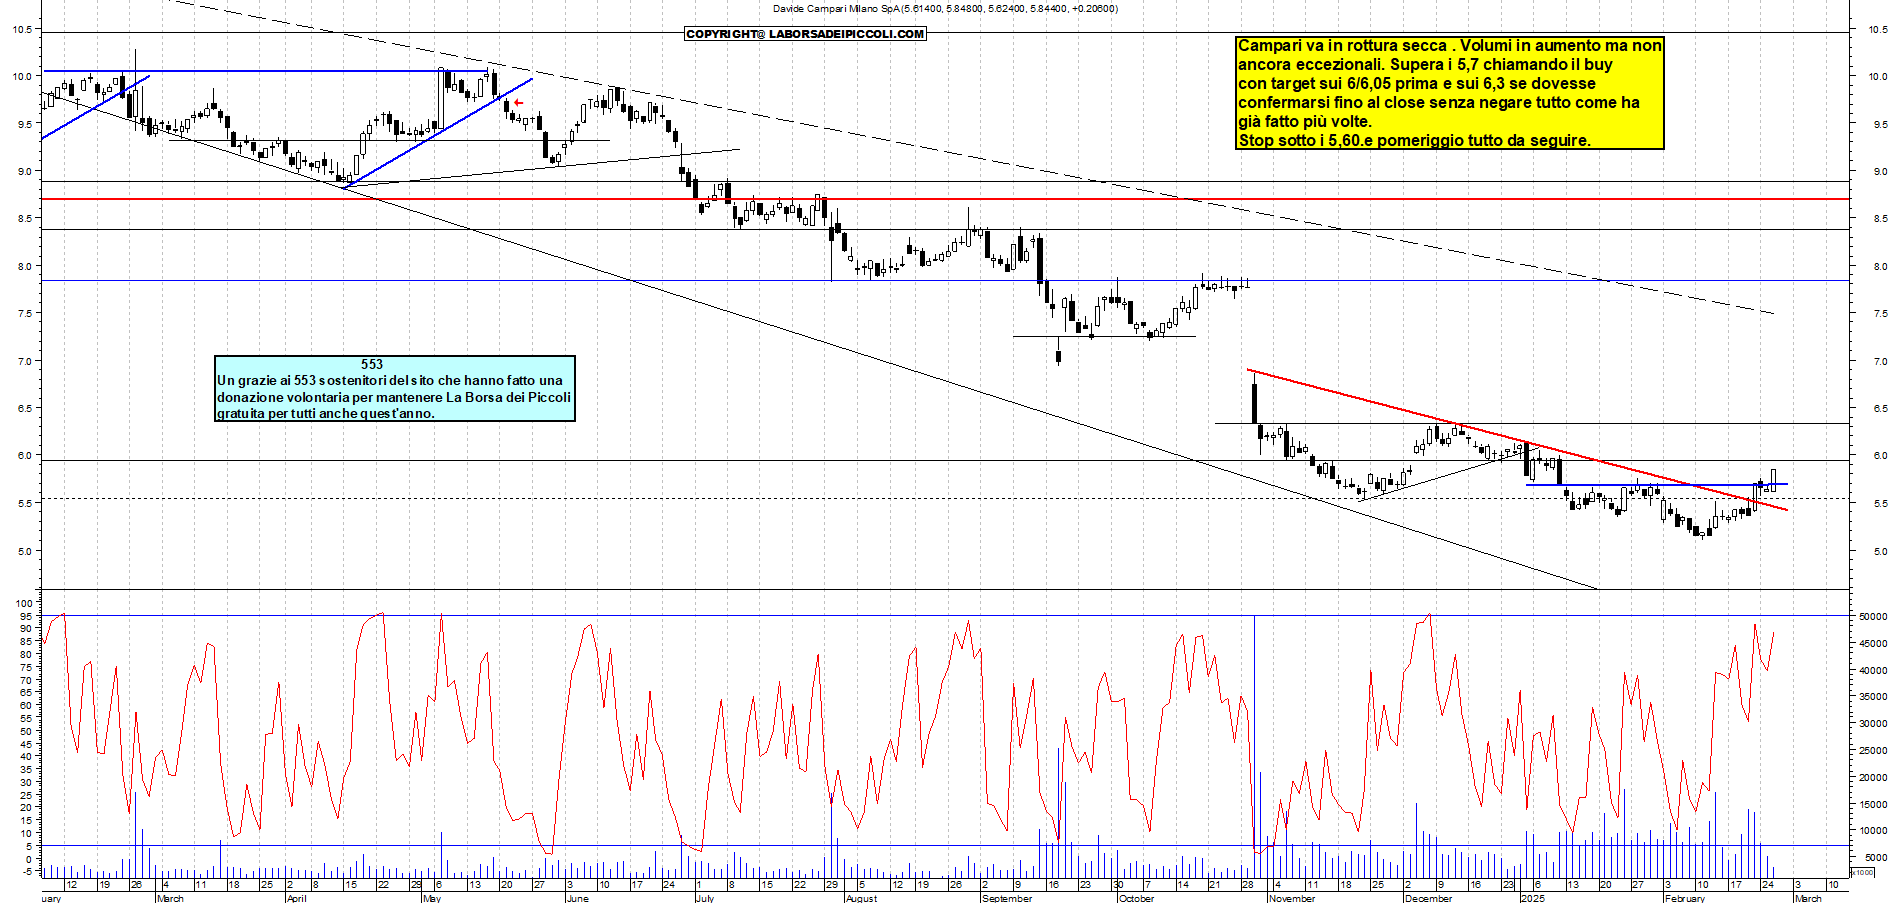This screenshot has width=1890, height=903.
Task: Click the Davide Campari Milano SpA chart title
Action: click(x=945, y=9)
